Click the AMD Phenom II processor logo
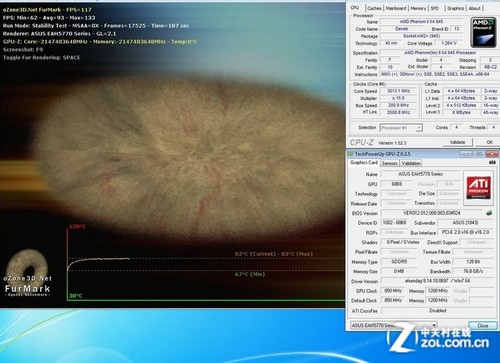Image resolution: width=500 pixels, height=363 pixels. coord(483,32)
